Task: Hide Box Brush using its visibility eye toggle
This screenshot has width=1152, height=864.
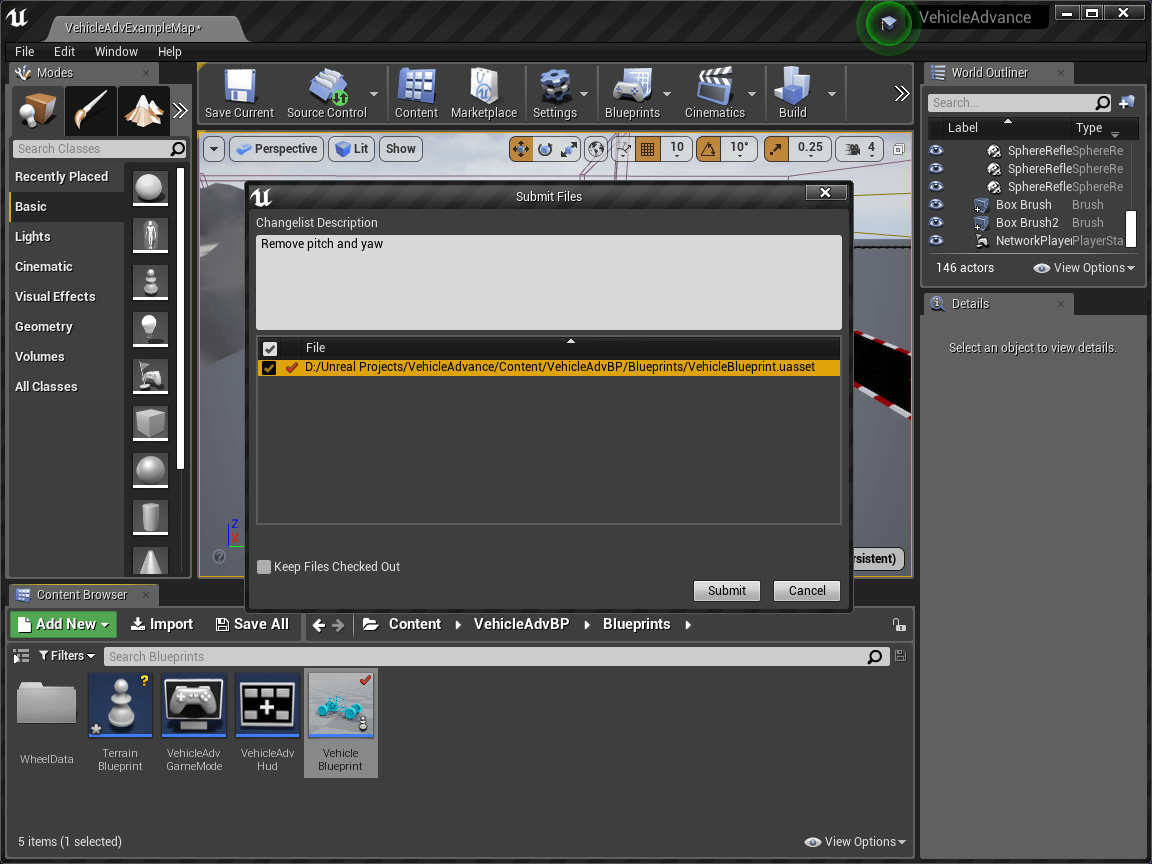Action: pyautogui.click(x=935, y=204)
